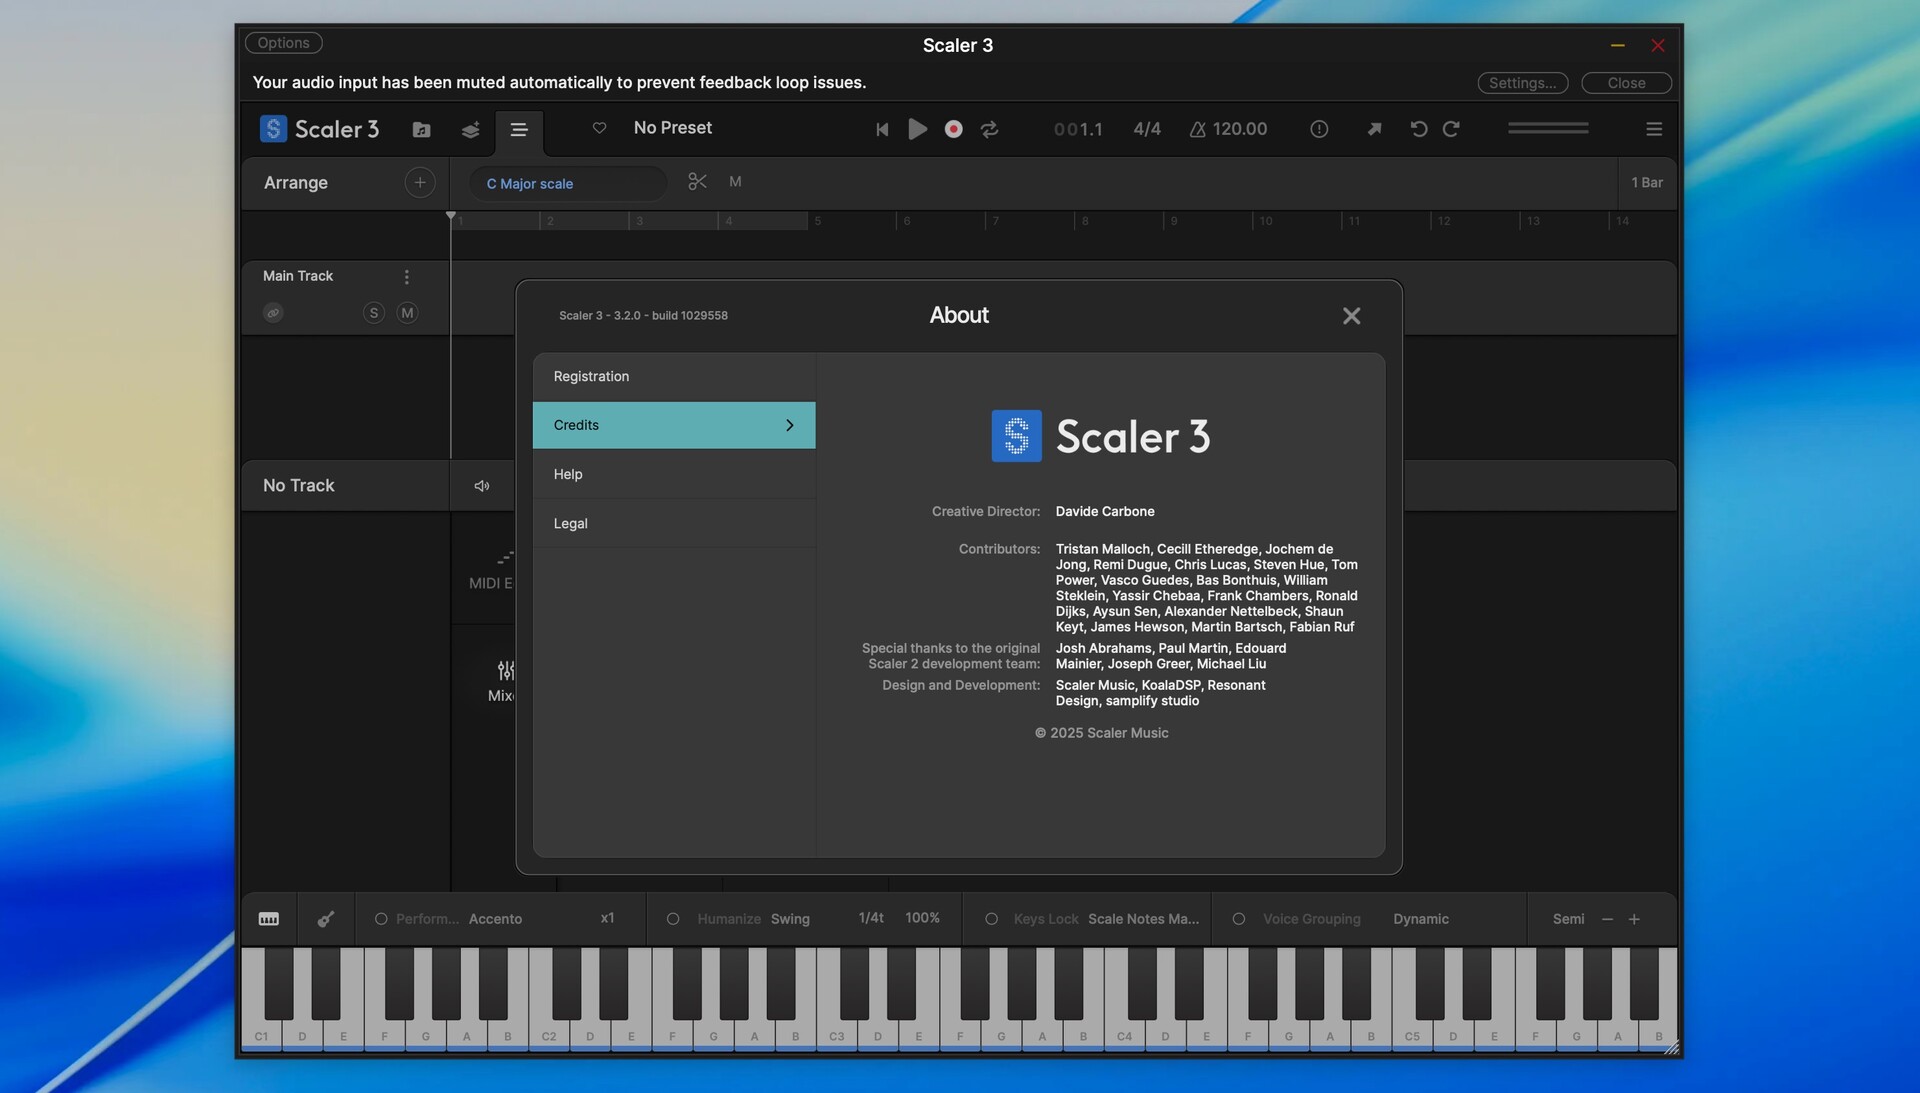This screenshot has height=1093, width=1920.
Task: Open the Dynamic voice grouping dropdown
Action: coord(1420,919)
